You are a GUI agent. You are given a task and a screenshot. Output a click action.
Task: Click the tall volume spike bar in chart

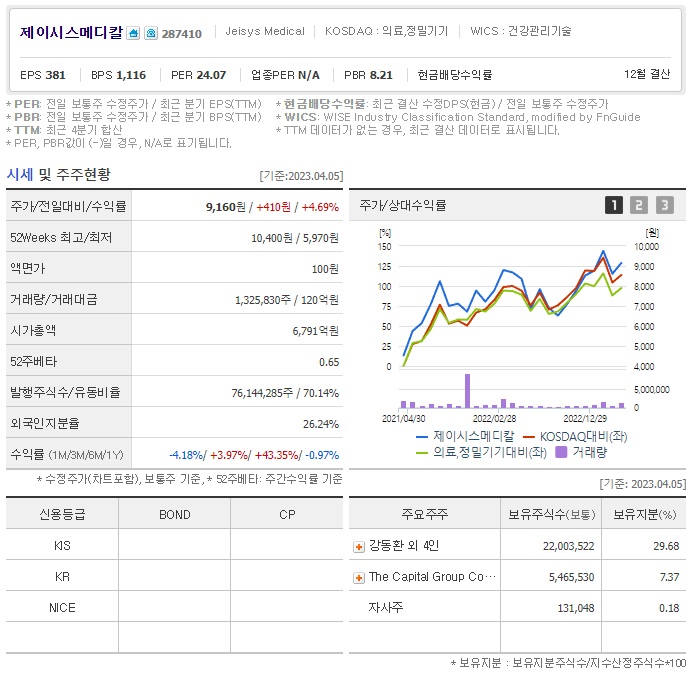467,390
